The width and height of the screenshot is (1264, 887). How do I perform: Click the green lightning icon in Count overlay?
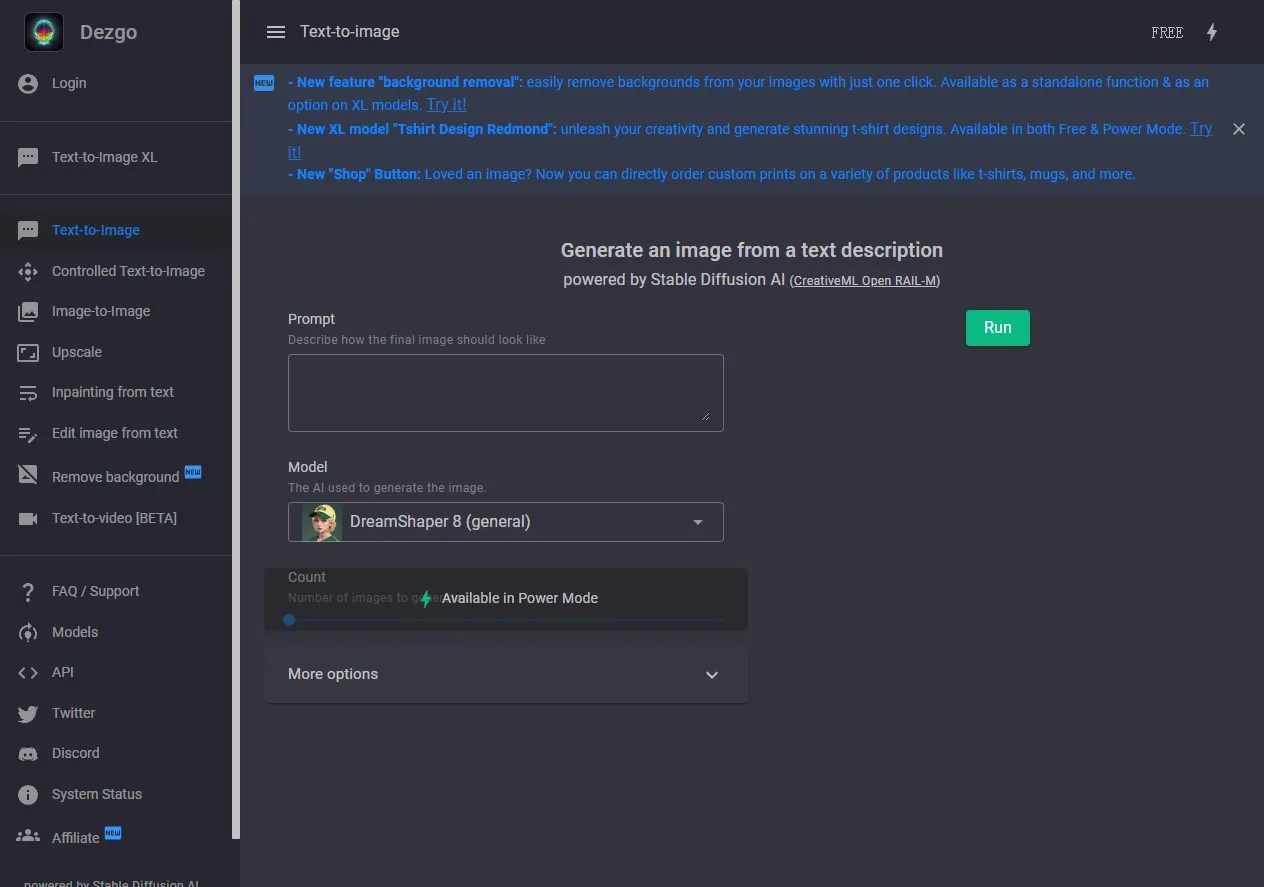[x=426, y=598]
